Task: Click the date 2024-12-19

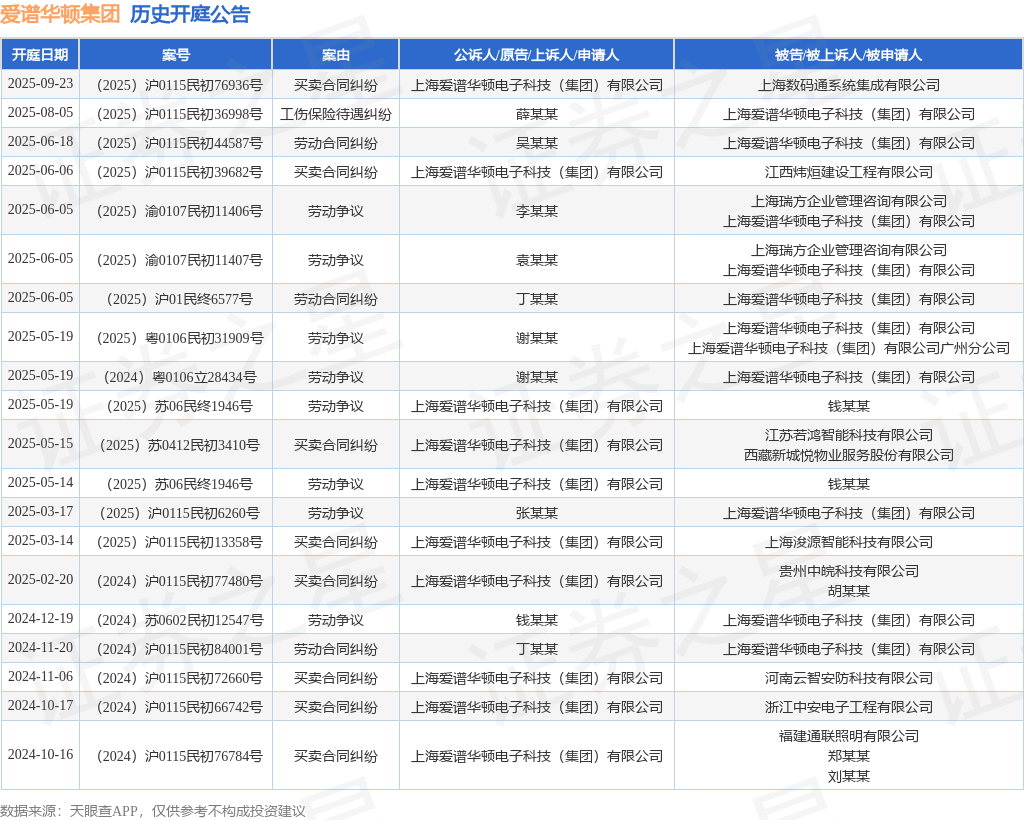Action: [x=40, y=618]
